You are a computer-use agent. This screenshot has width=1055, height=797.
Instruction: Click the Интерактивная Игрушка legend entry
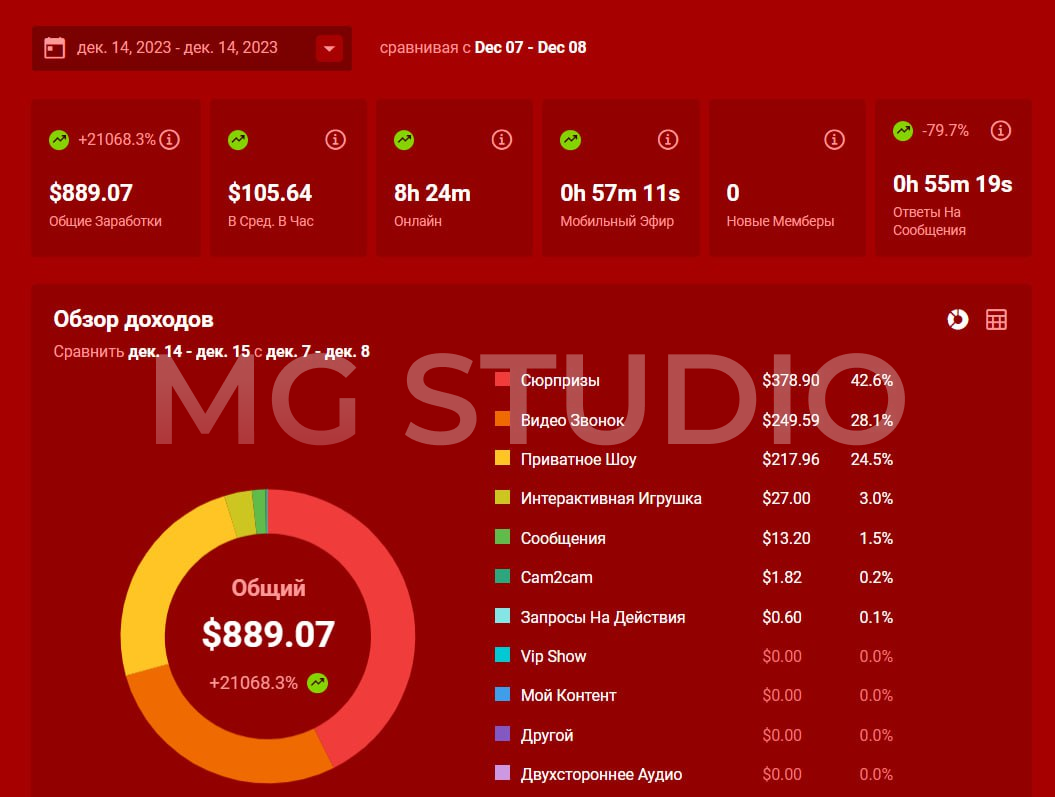coord(610,499)
